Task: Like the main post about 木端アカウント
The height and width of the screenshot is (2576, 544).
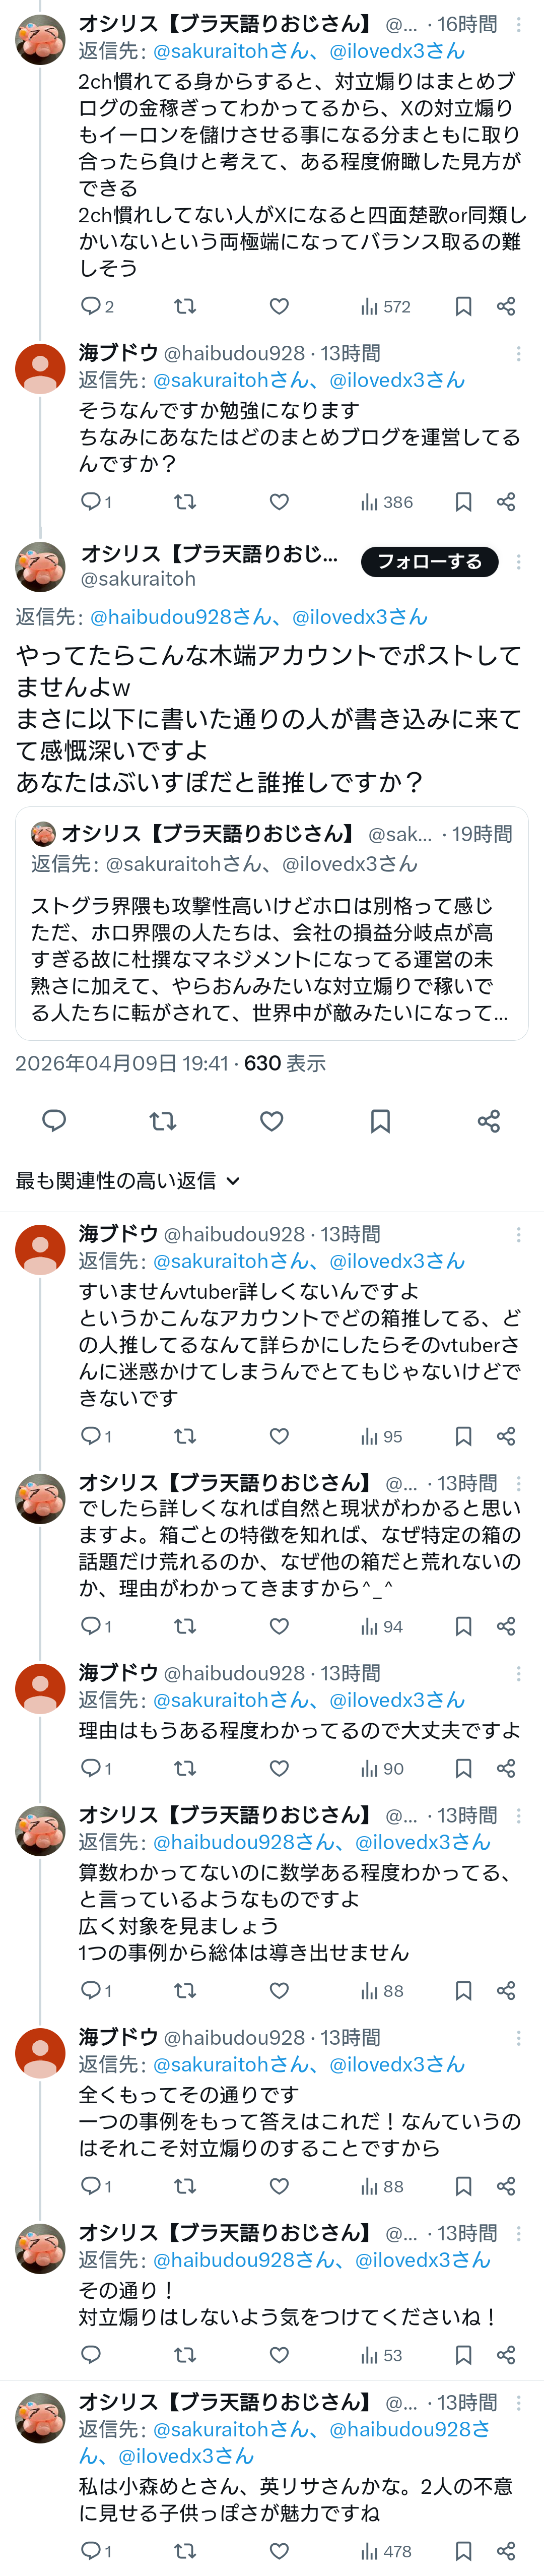Action: point(271,1121)
